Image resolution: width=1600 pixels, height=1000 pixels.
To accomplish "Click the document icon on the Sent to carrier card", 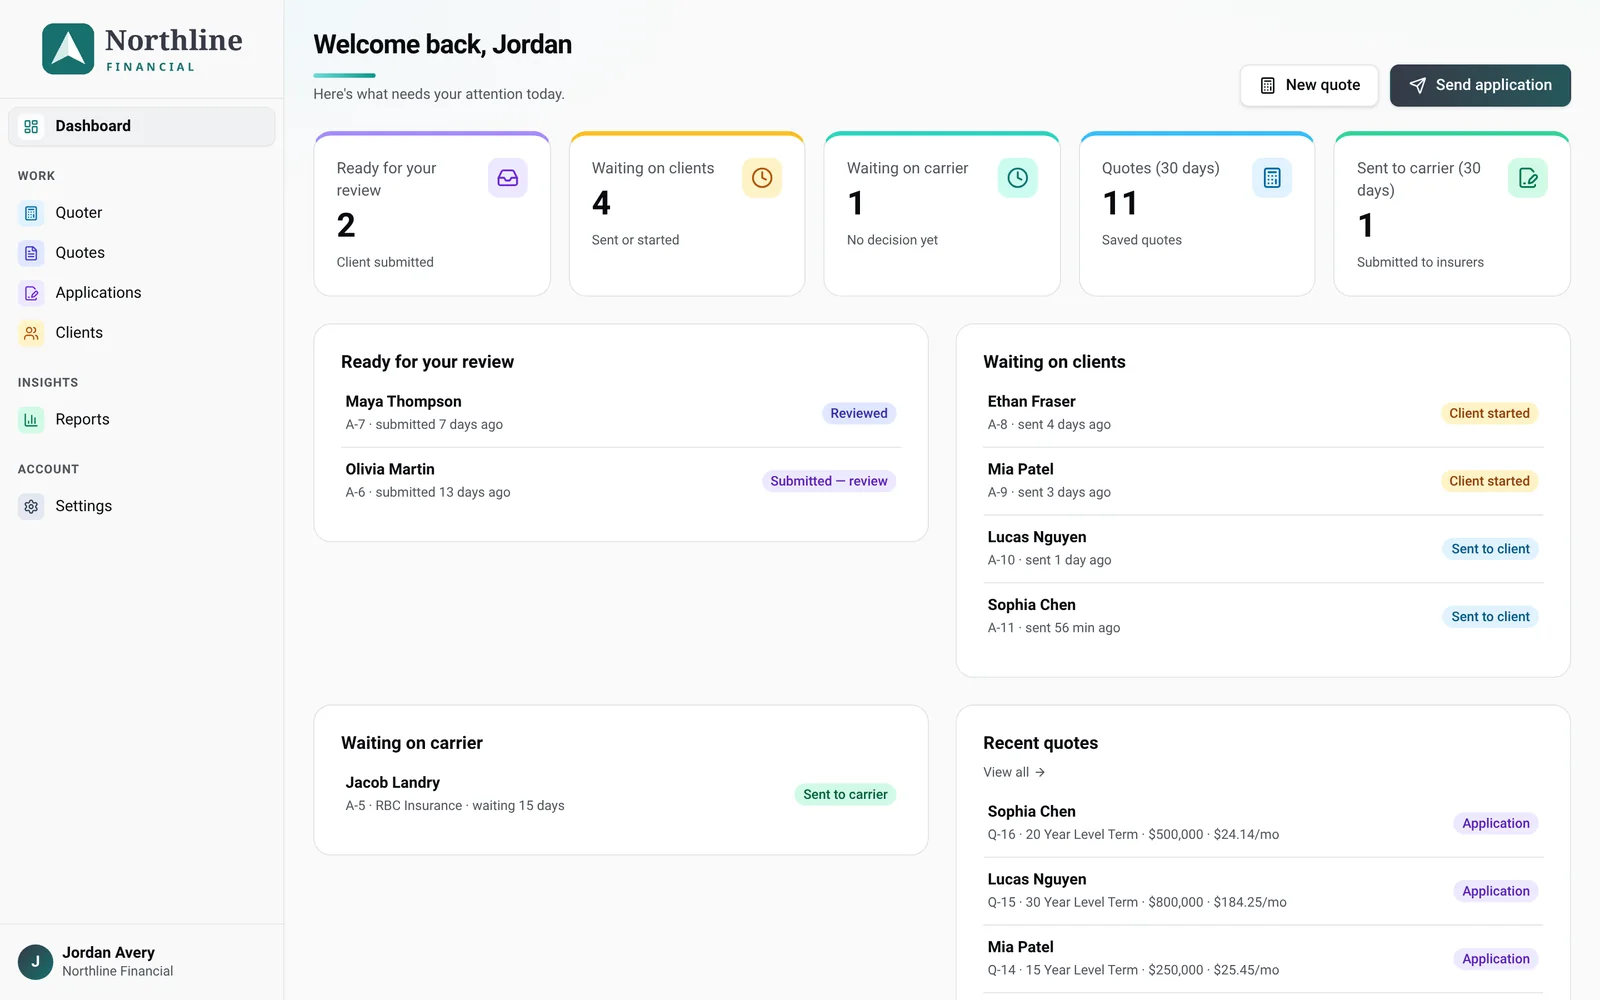I will 1527,178.
